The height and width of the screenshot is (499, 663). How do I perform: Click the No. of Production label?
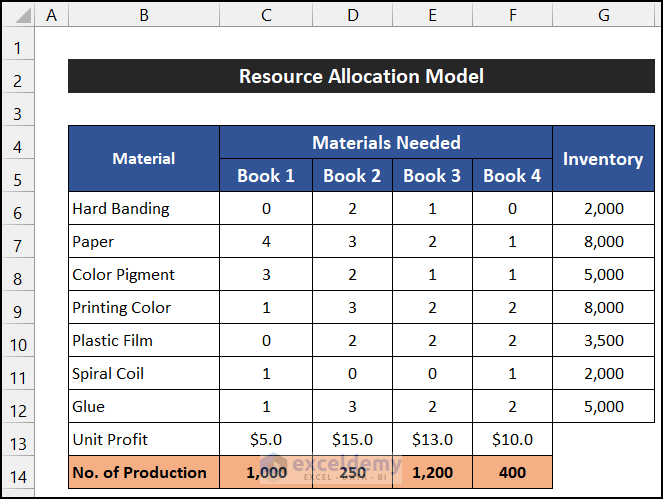tap(144, 472)
